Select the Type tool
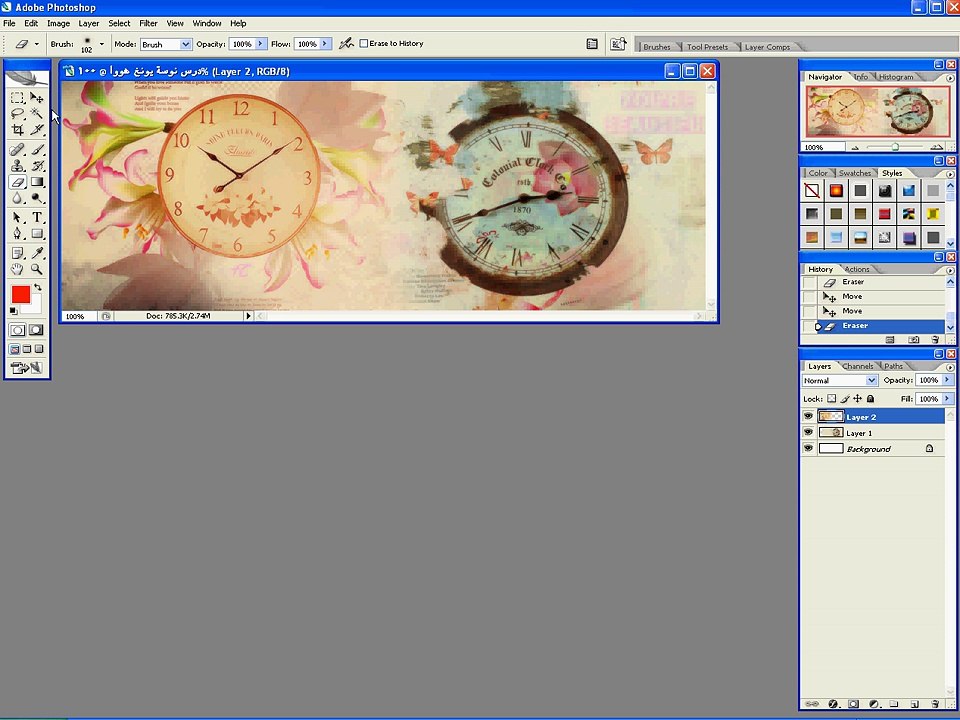This screenshot has height=720, width=960. coord(37,217)
